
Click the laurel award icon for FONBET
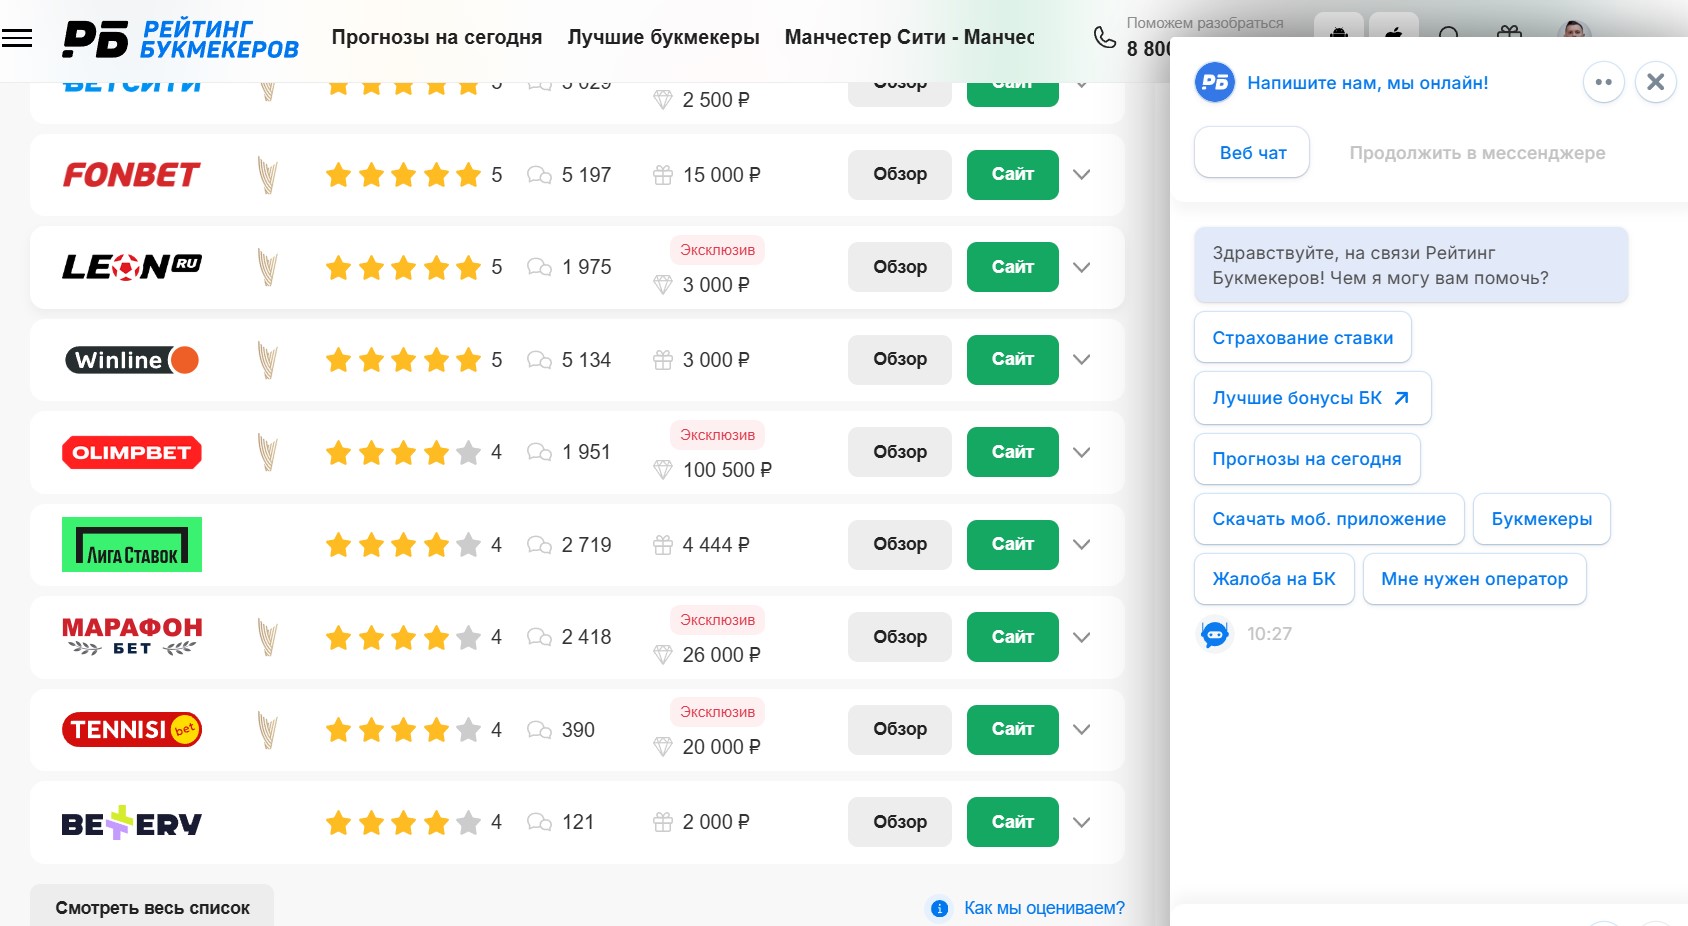click(267, 175)
